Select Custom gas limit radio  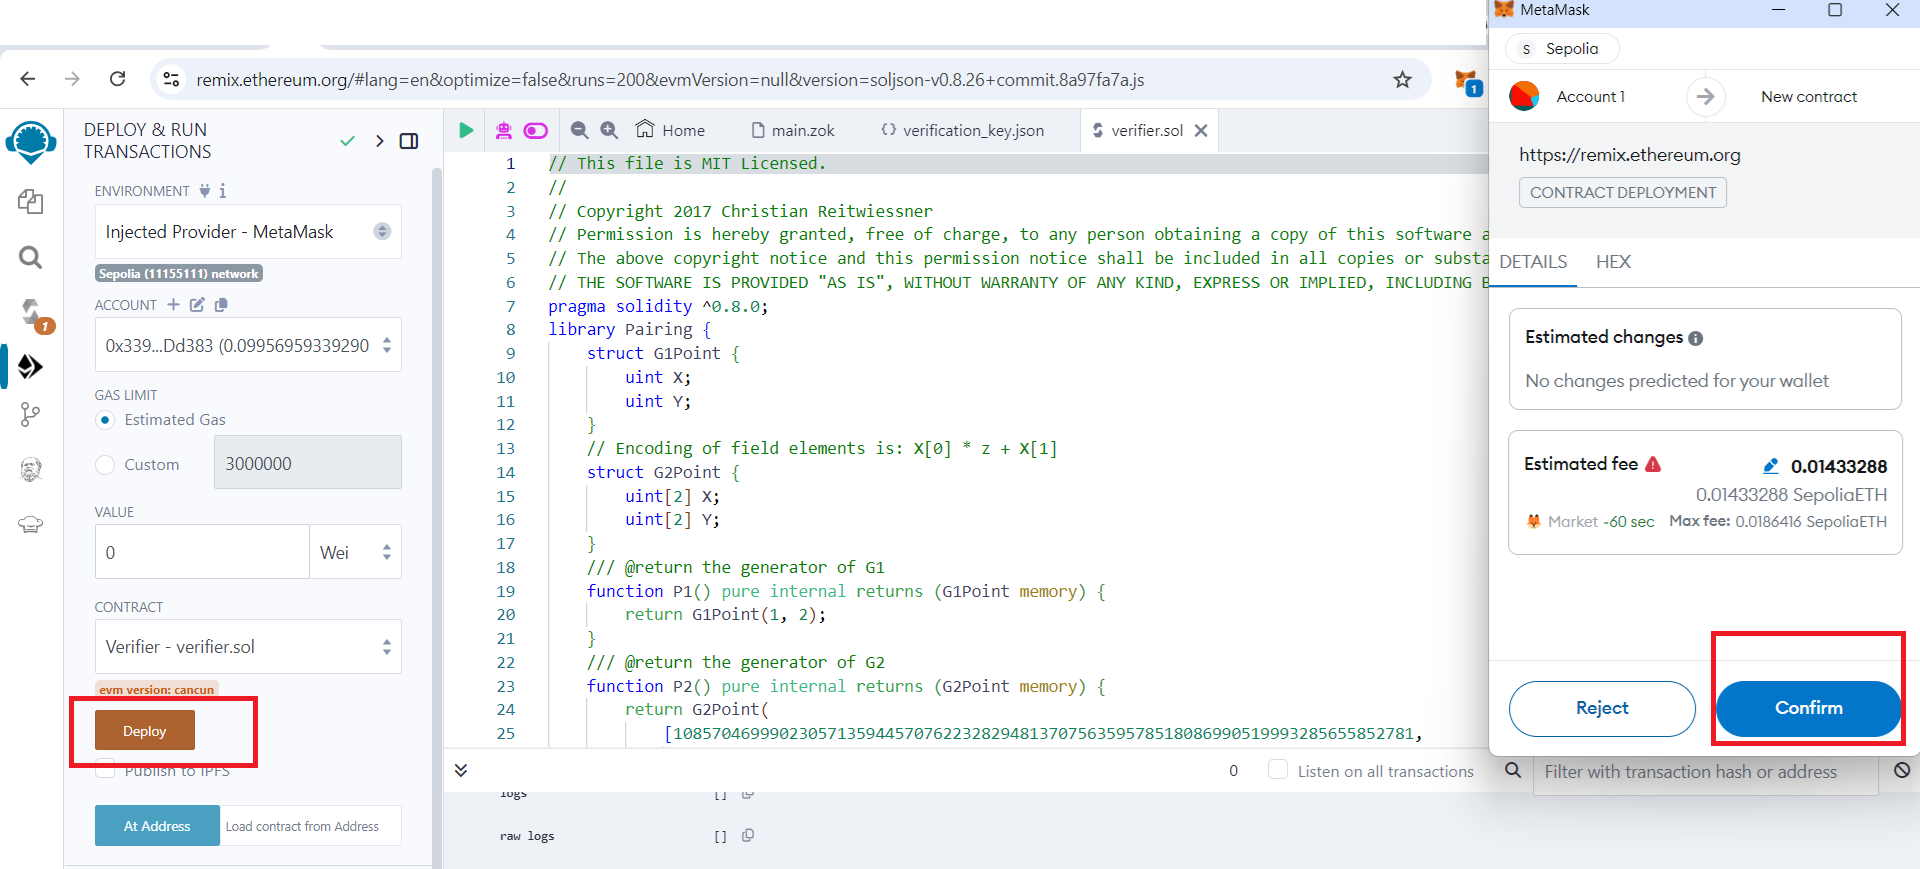105,464
